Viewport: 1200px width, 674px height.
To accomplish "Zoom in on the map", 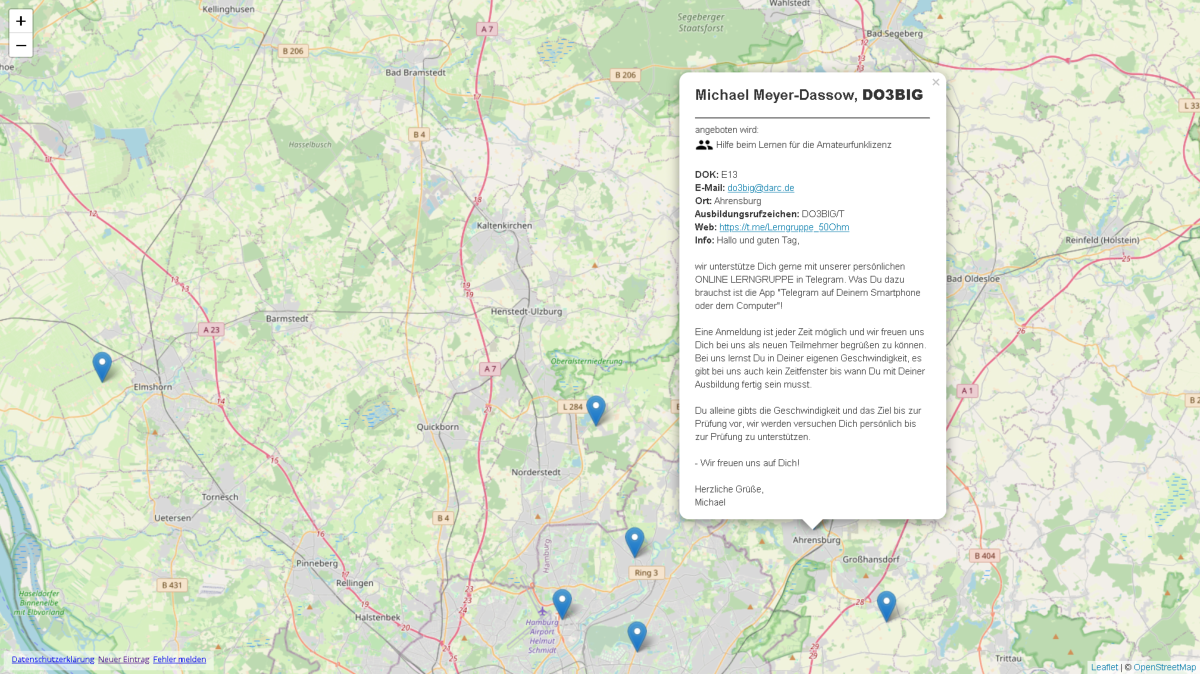I will pos(21,20).
